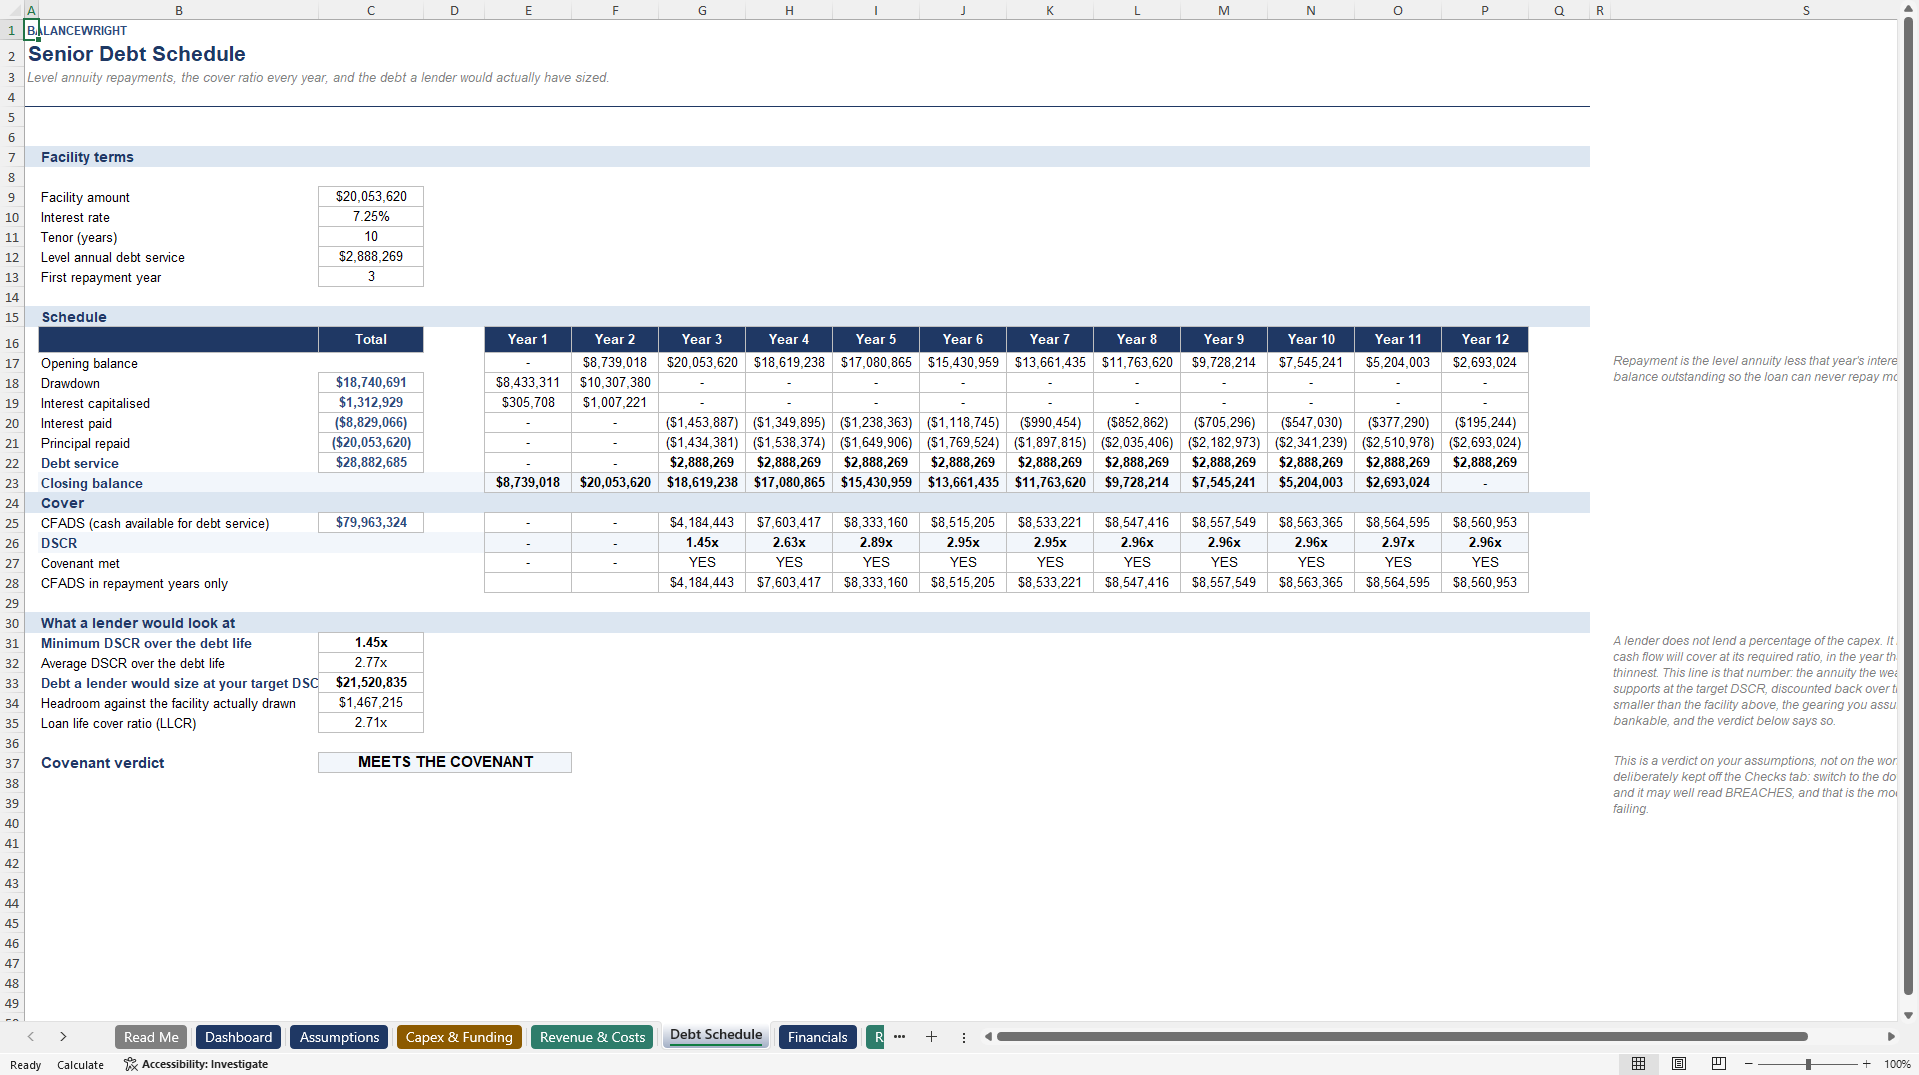The height and width of the screenshot is (1075, 1919).
Task: Select column C header
Action: click(371, 10)
